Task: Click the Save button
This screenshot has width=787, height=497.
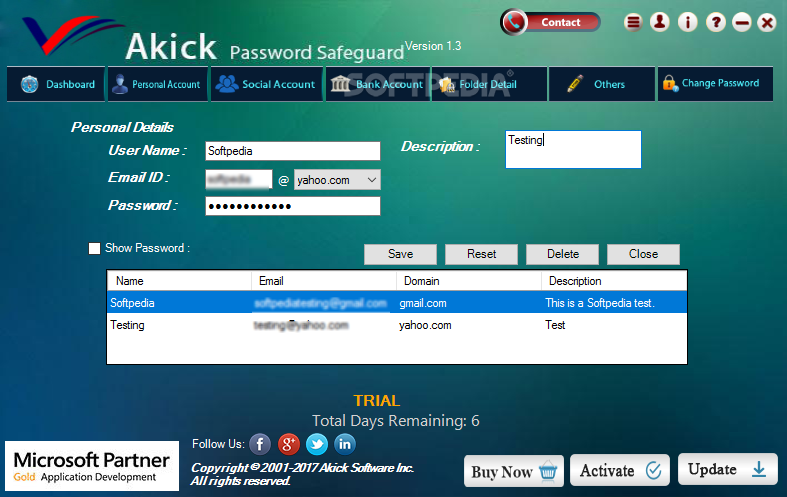Action: click(x=400, y=254)
